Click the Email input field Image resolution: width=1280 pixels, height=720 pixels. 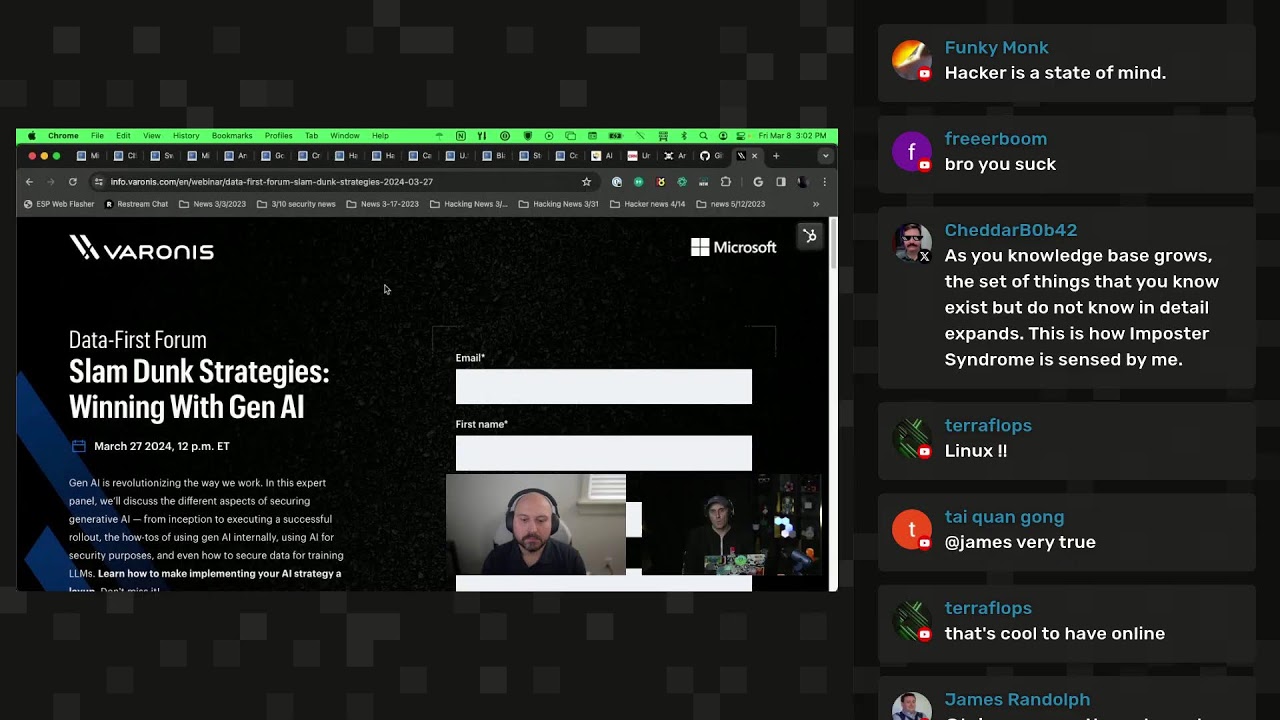[603, 387]
